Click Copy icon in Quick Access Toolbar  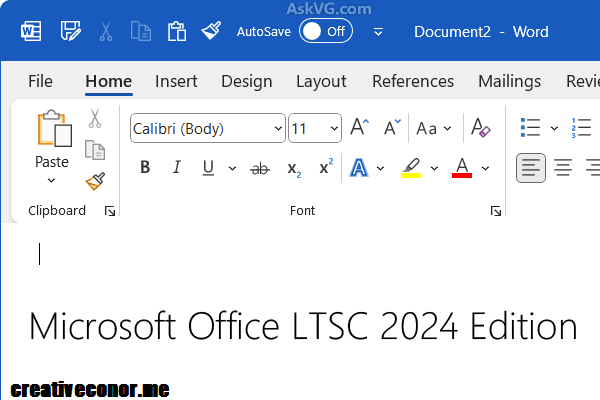pos(141,31)
